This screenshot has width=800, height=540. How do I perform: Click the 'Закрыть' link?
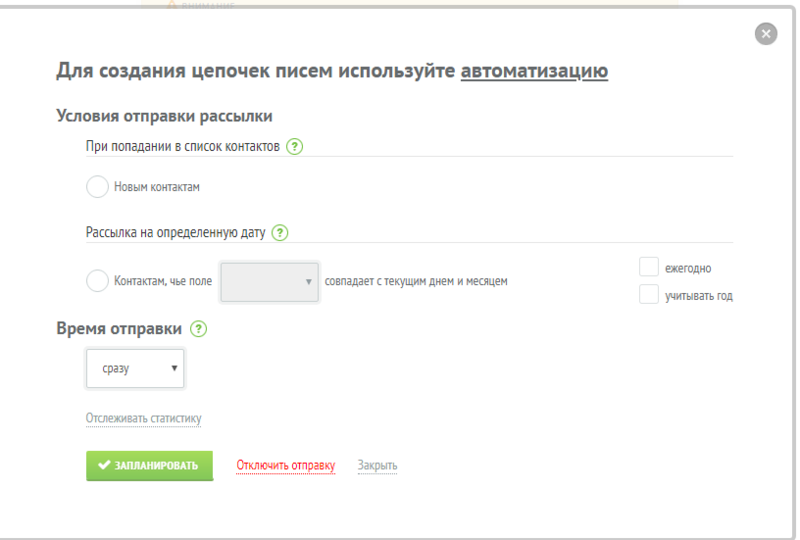point(377,465)
